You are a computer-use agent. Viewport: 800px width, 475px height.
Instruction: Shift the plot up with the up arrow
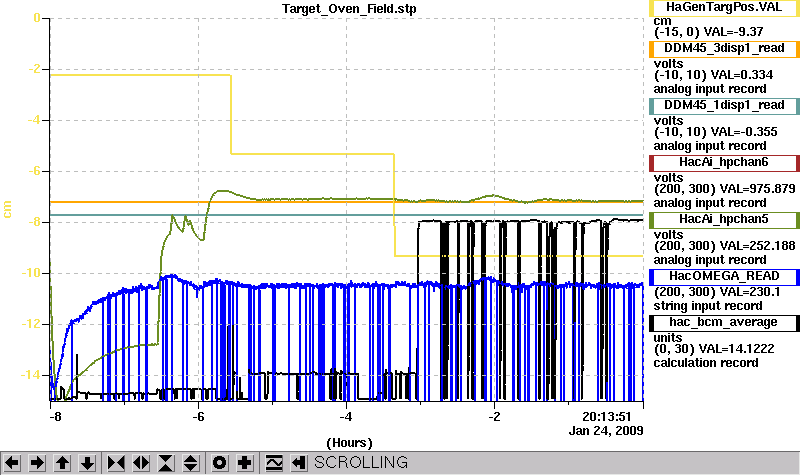62,463
